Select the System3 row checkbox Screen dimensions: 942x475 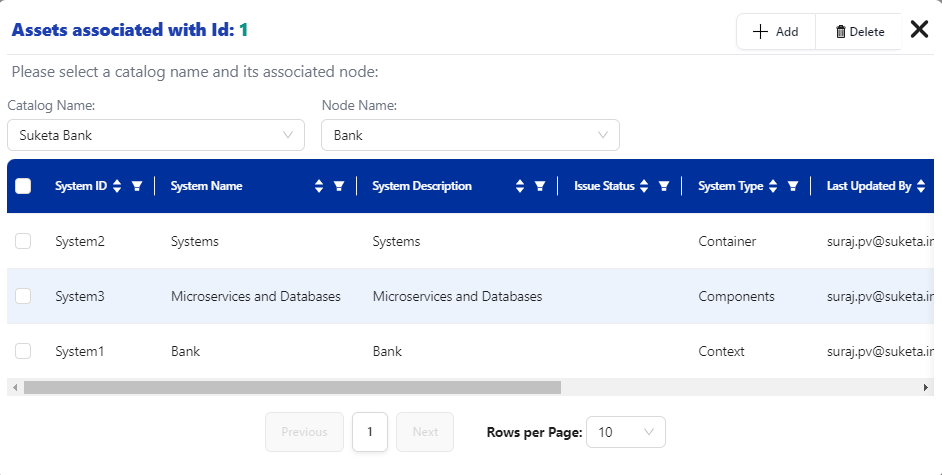[x=24, y=296]
